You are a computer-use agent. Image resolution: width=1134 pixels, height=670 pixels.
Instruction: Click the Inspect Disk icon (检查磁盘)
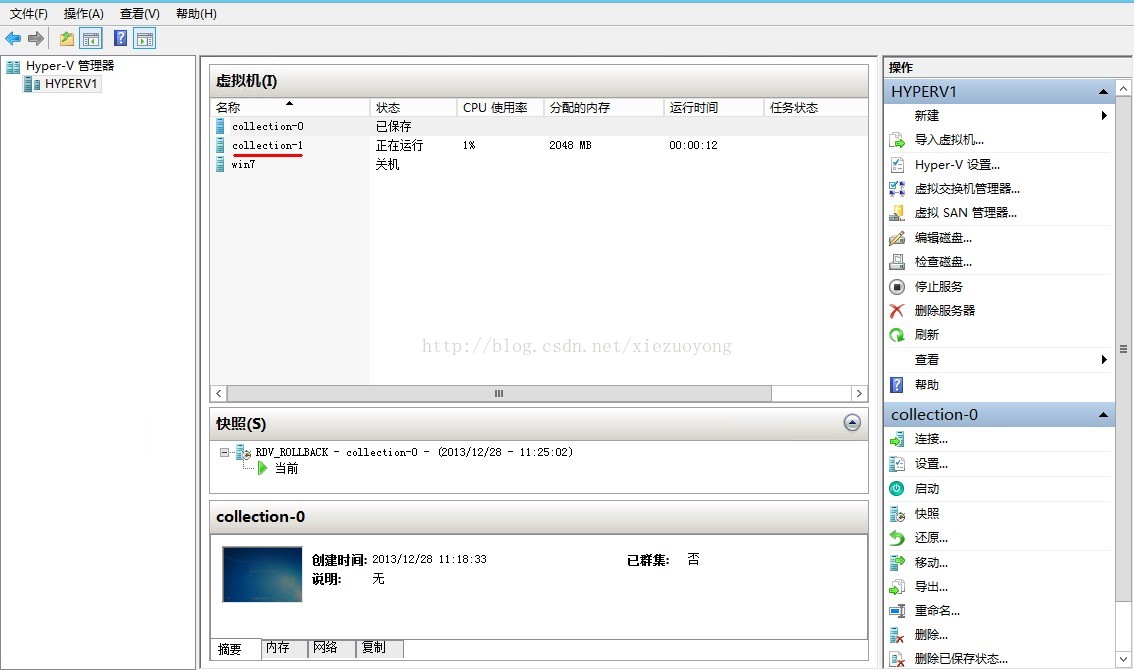coord(897,262)
